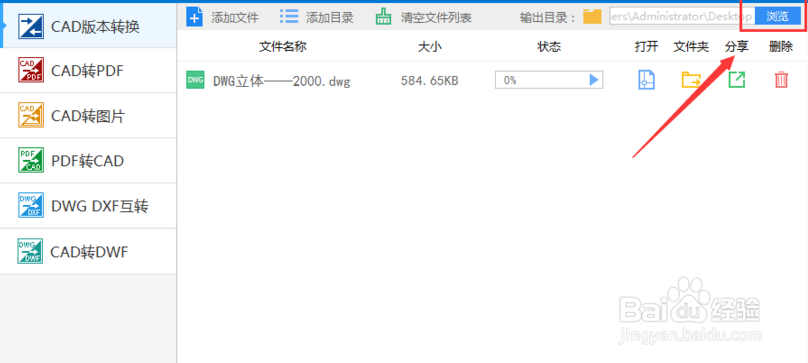Click the list icon for 添加目录
This screenshot has height=363, width=808.
tap(289, 17)
